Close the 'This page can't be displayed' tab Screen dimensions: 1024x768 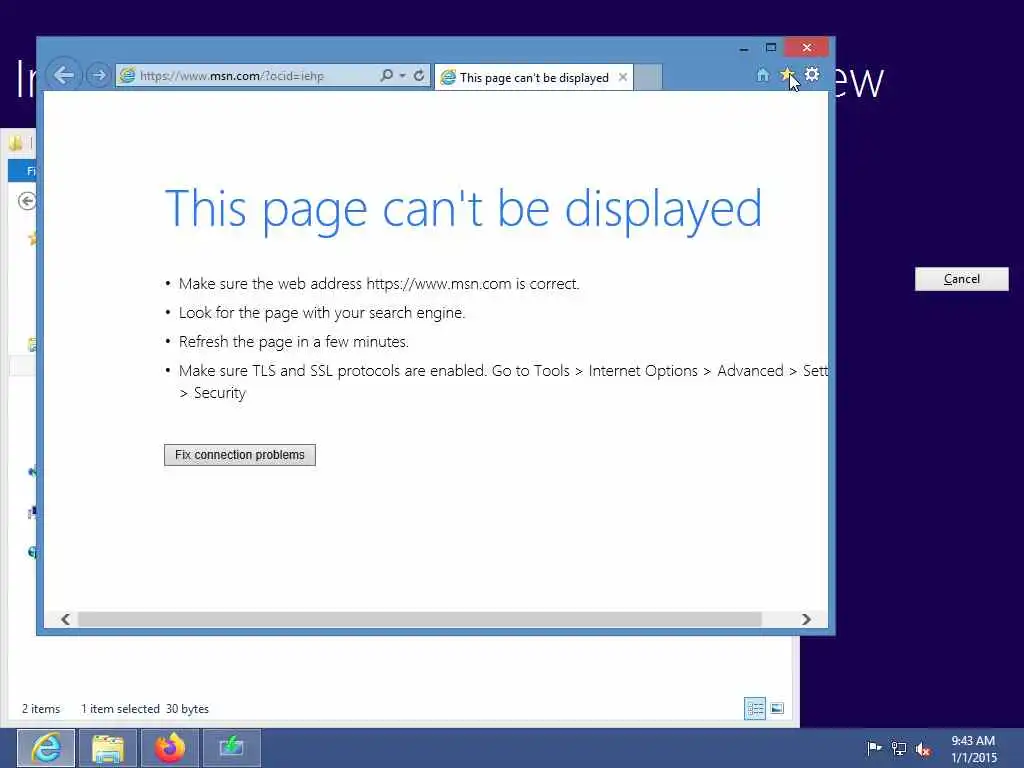[x=623, y=78]
